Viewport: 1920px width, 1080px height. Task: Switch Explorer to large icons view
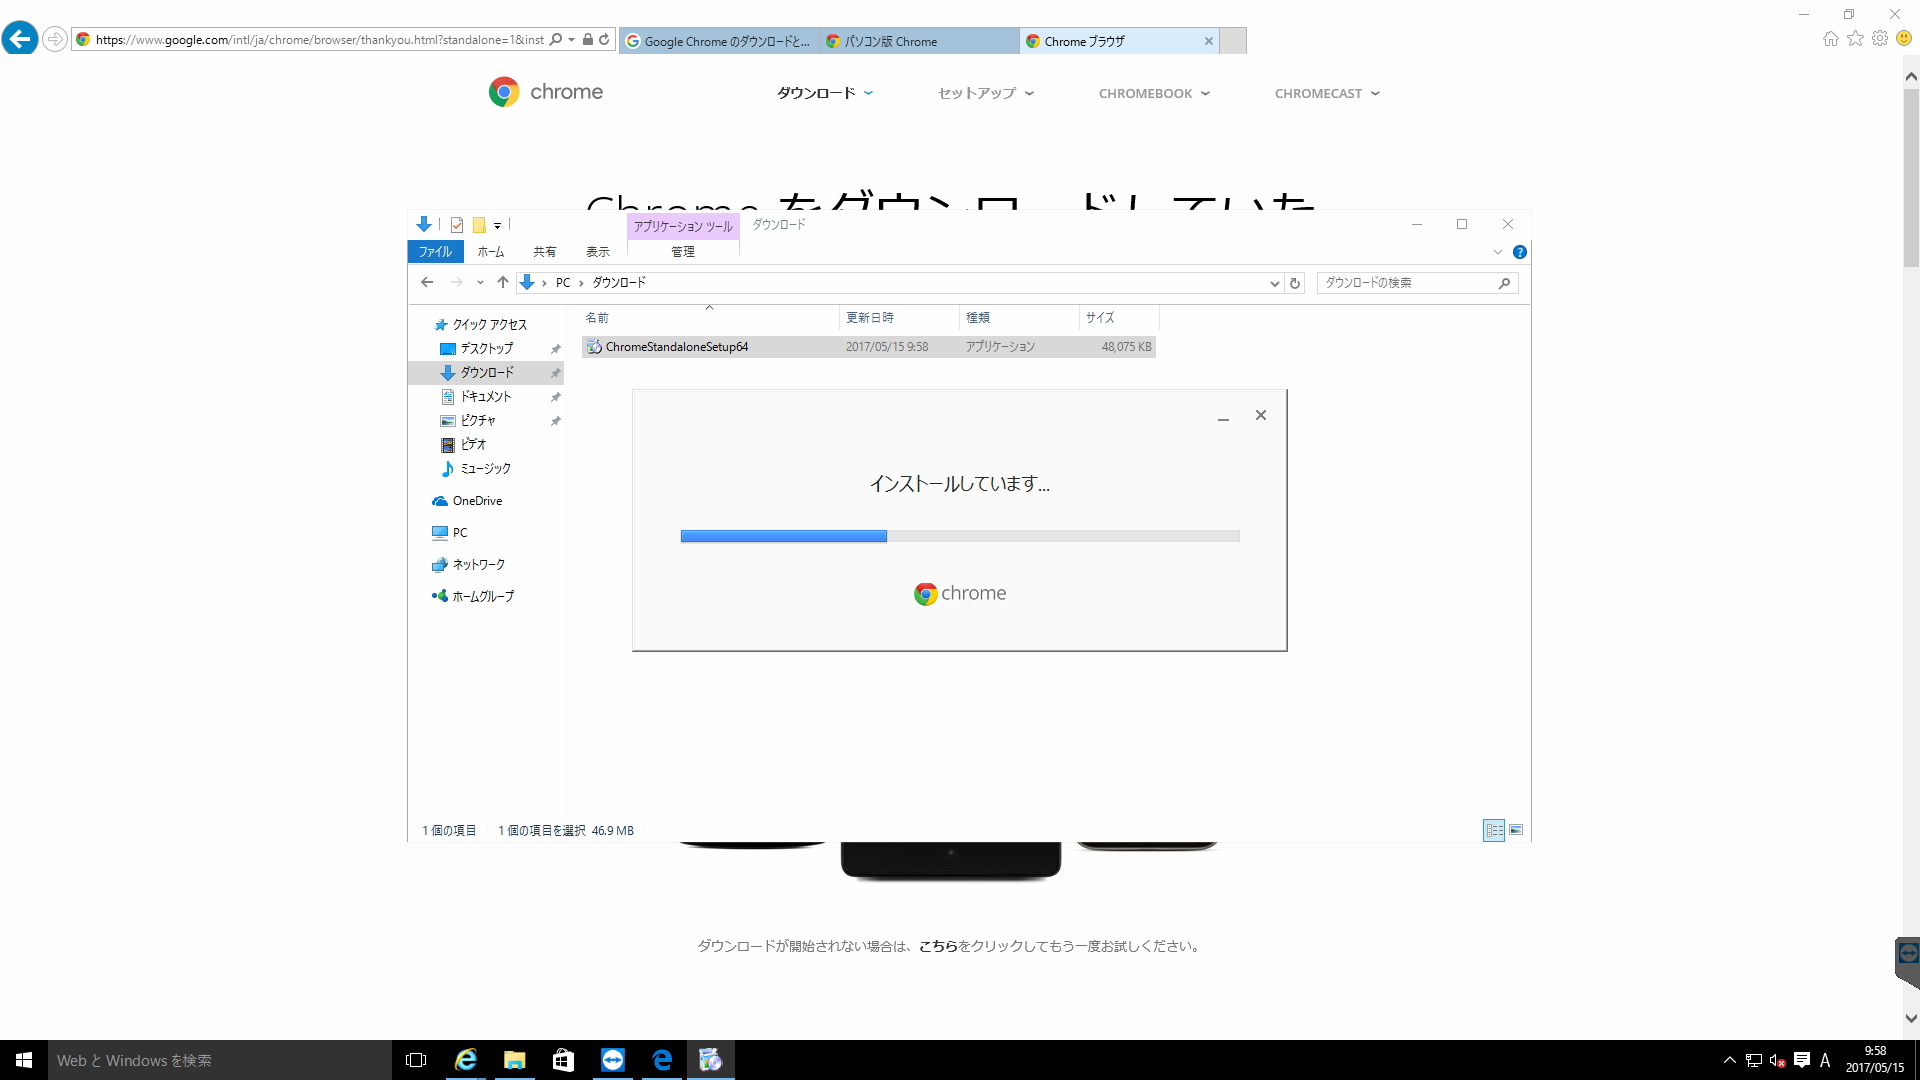click(x=1516, y=830)
